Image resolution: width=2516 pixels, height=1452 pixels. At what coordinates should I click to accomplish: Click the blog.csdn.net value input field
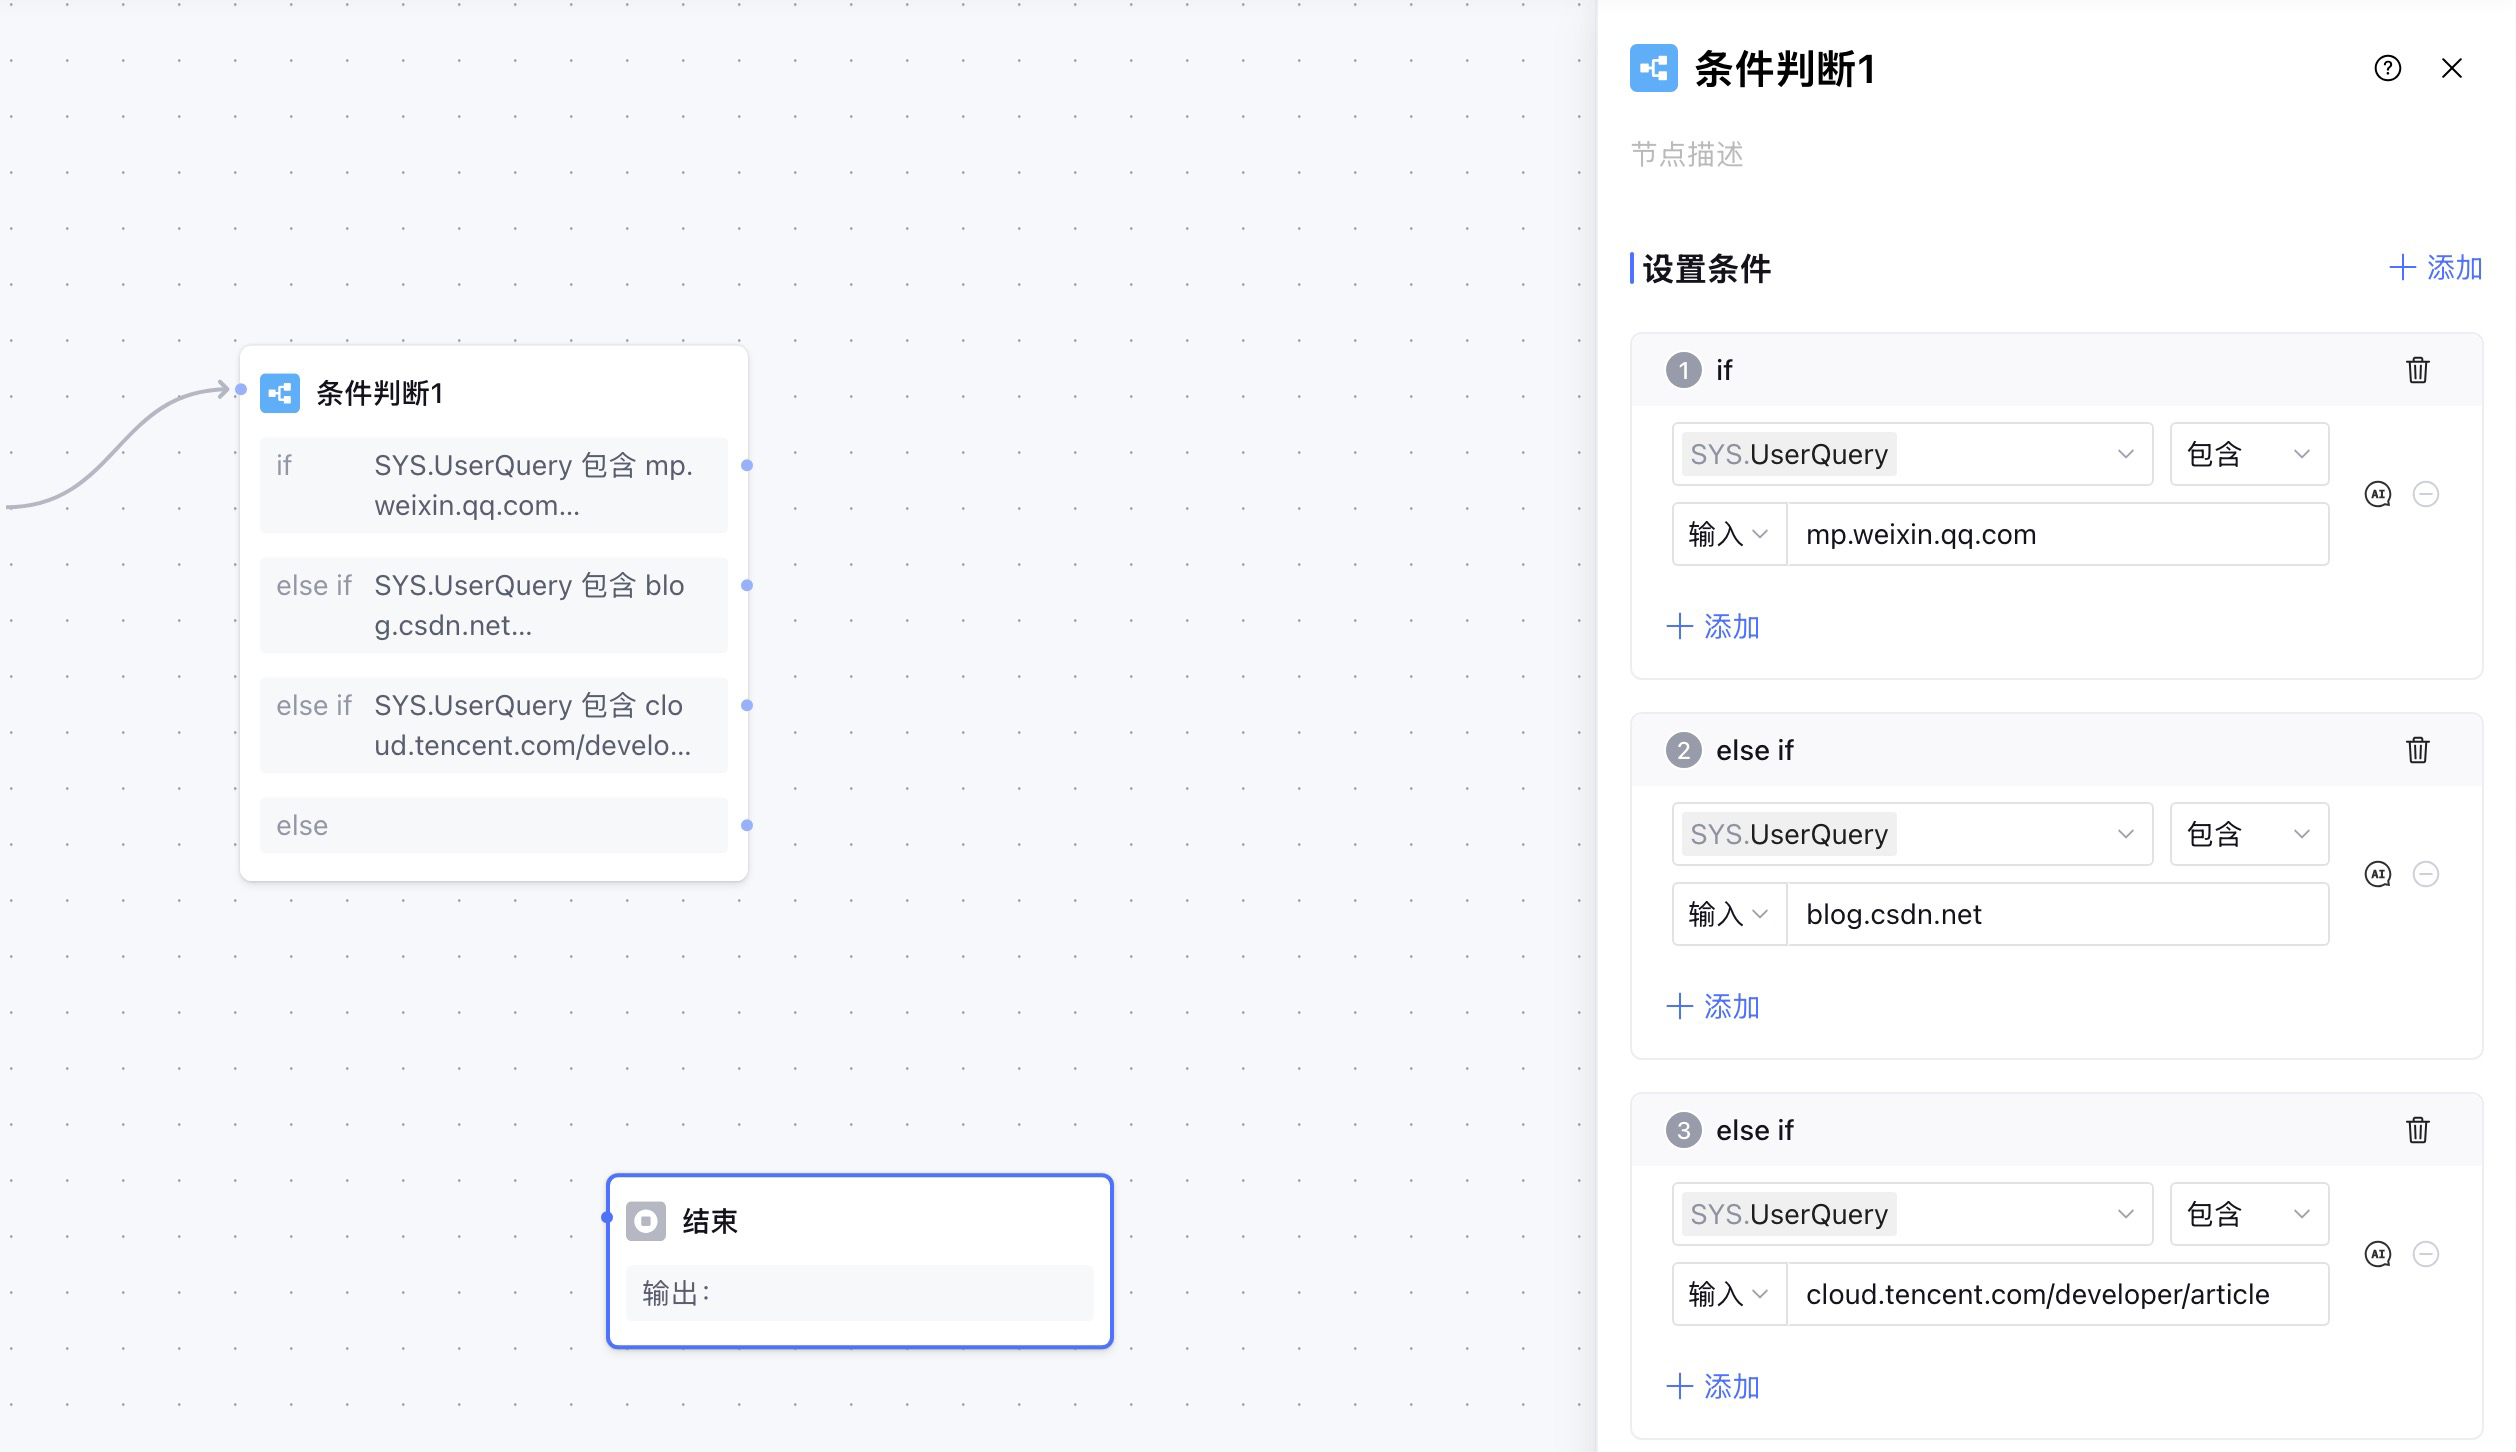click(x=2056, y=914)
